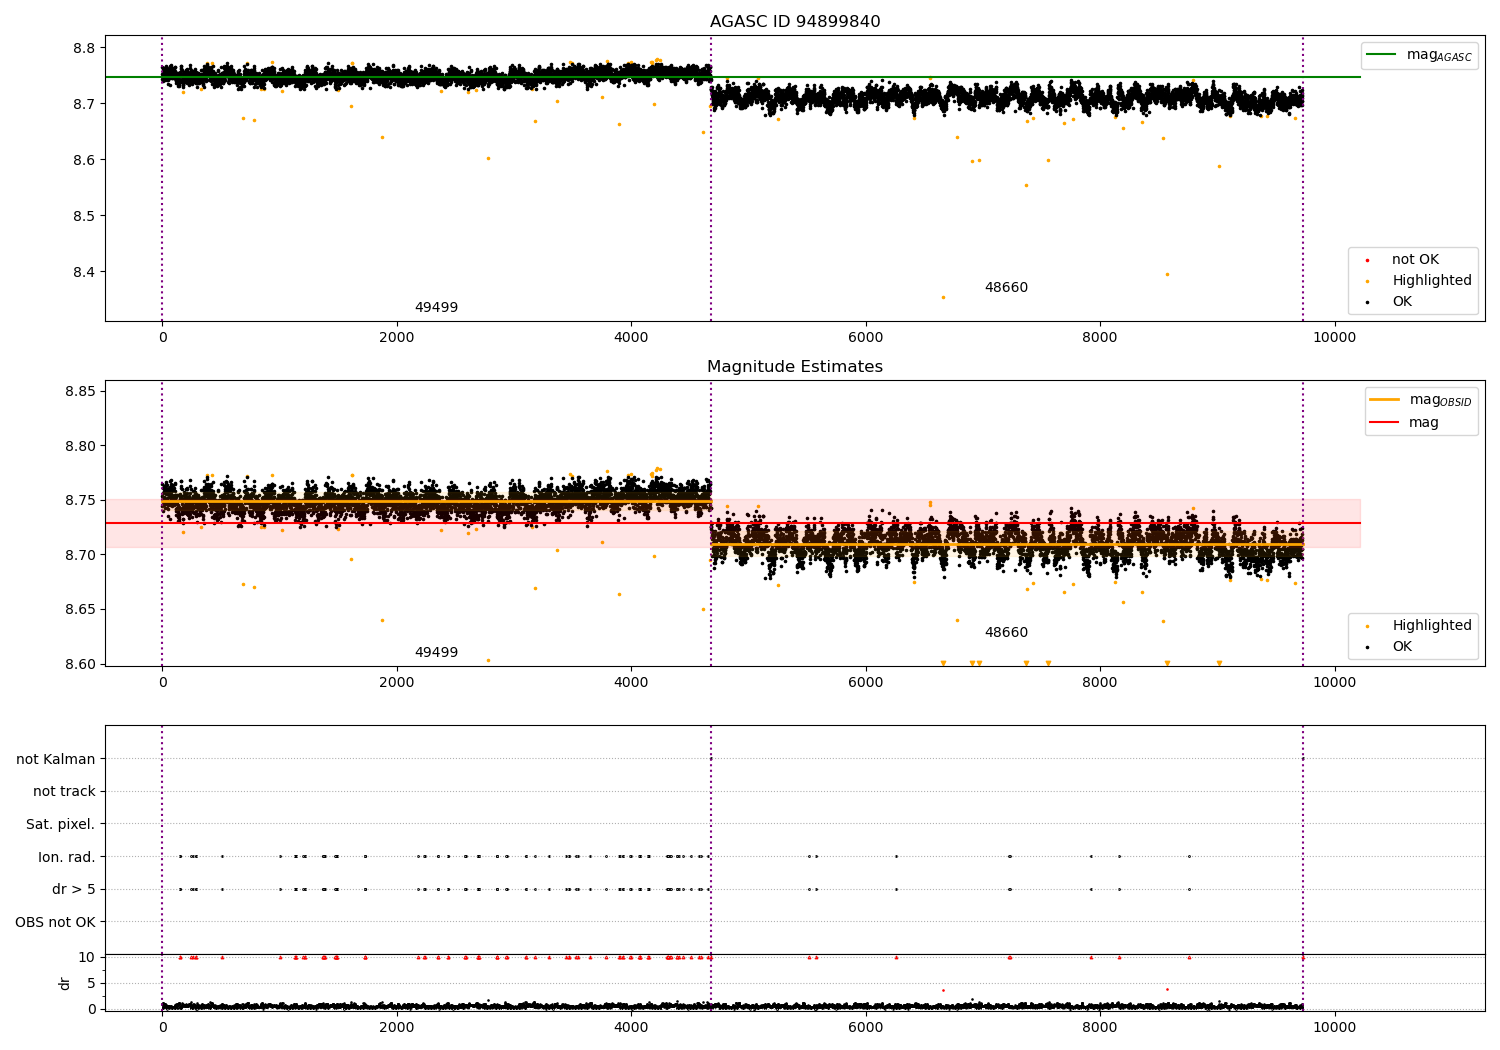Select 'Highlighted' in the AGASC ID plot legend
This screenshot has height=1050, width=1500.
pyautogui.click(x=1432, y=281)
